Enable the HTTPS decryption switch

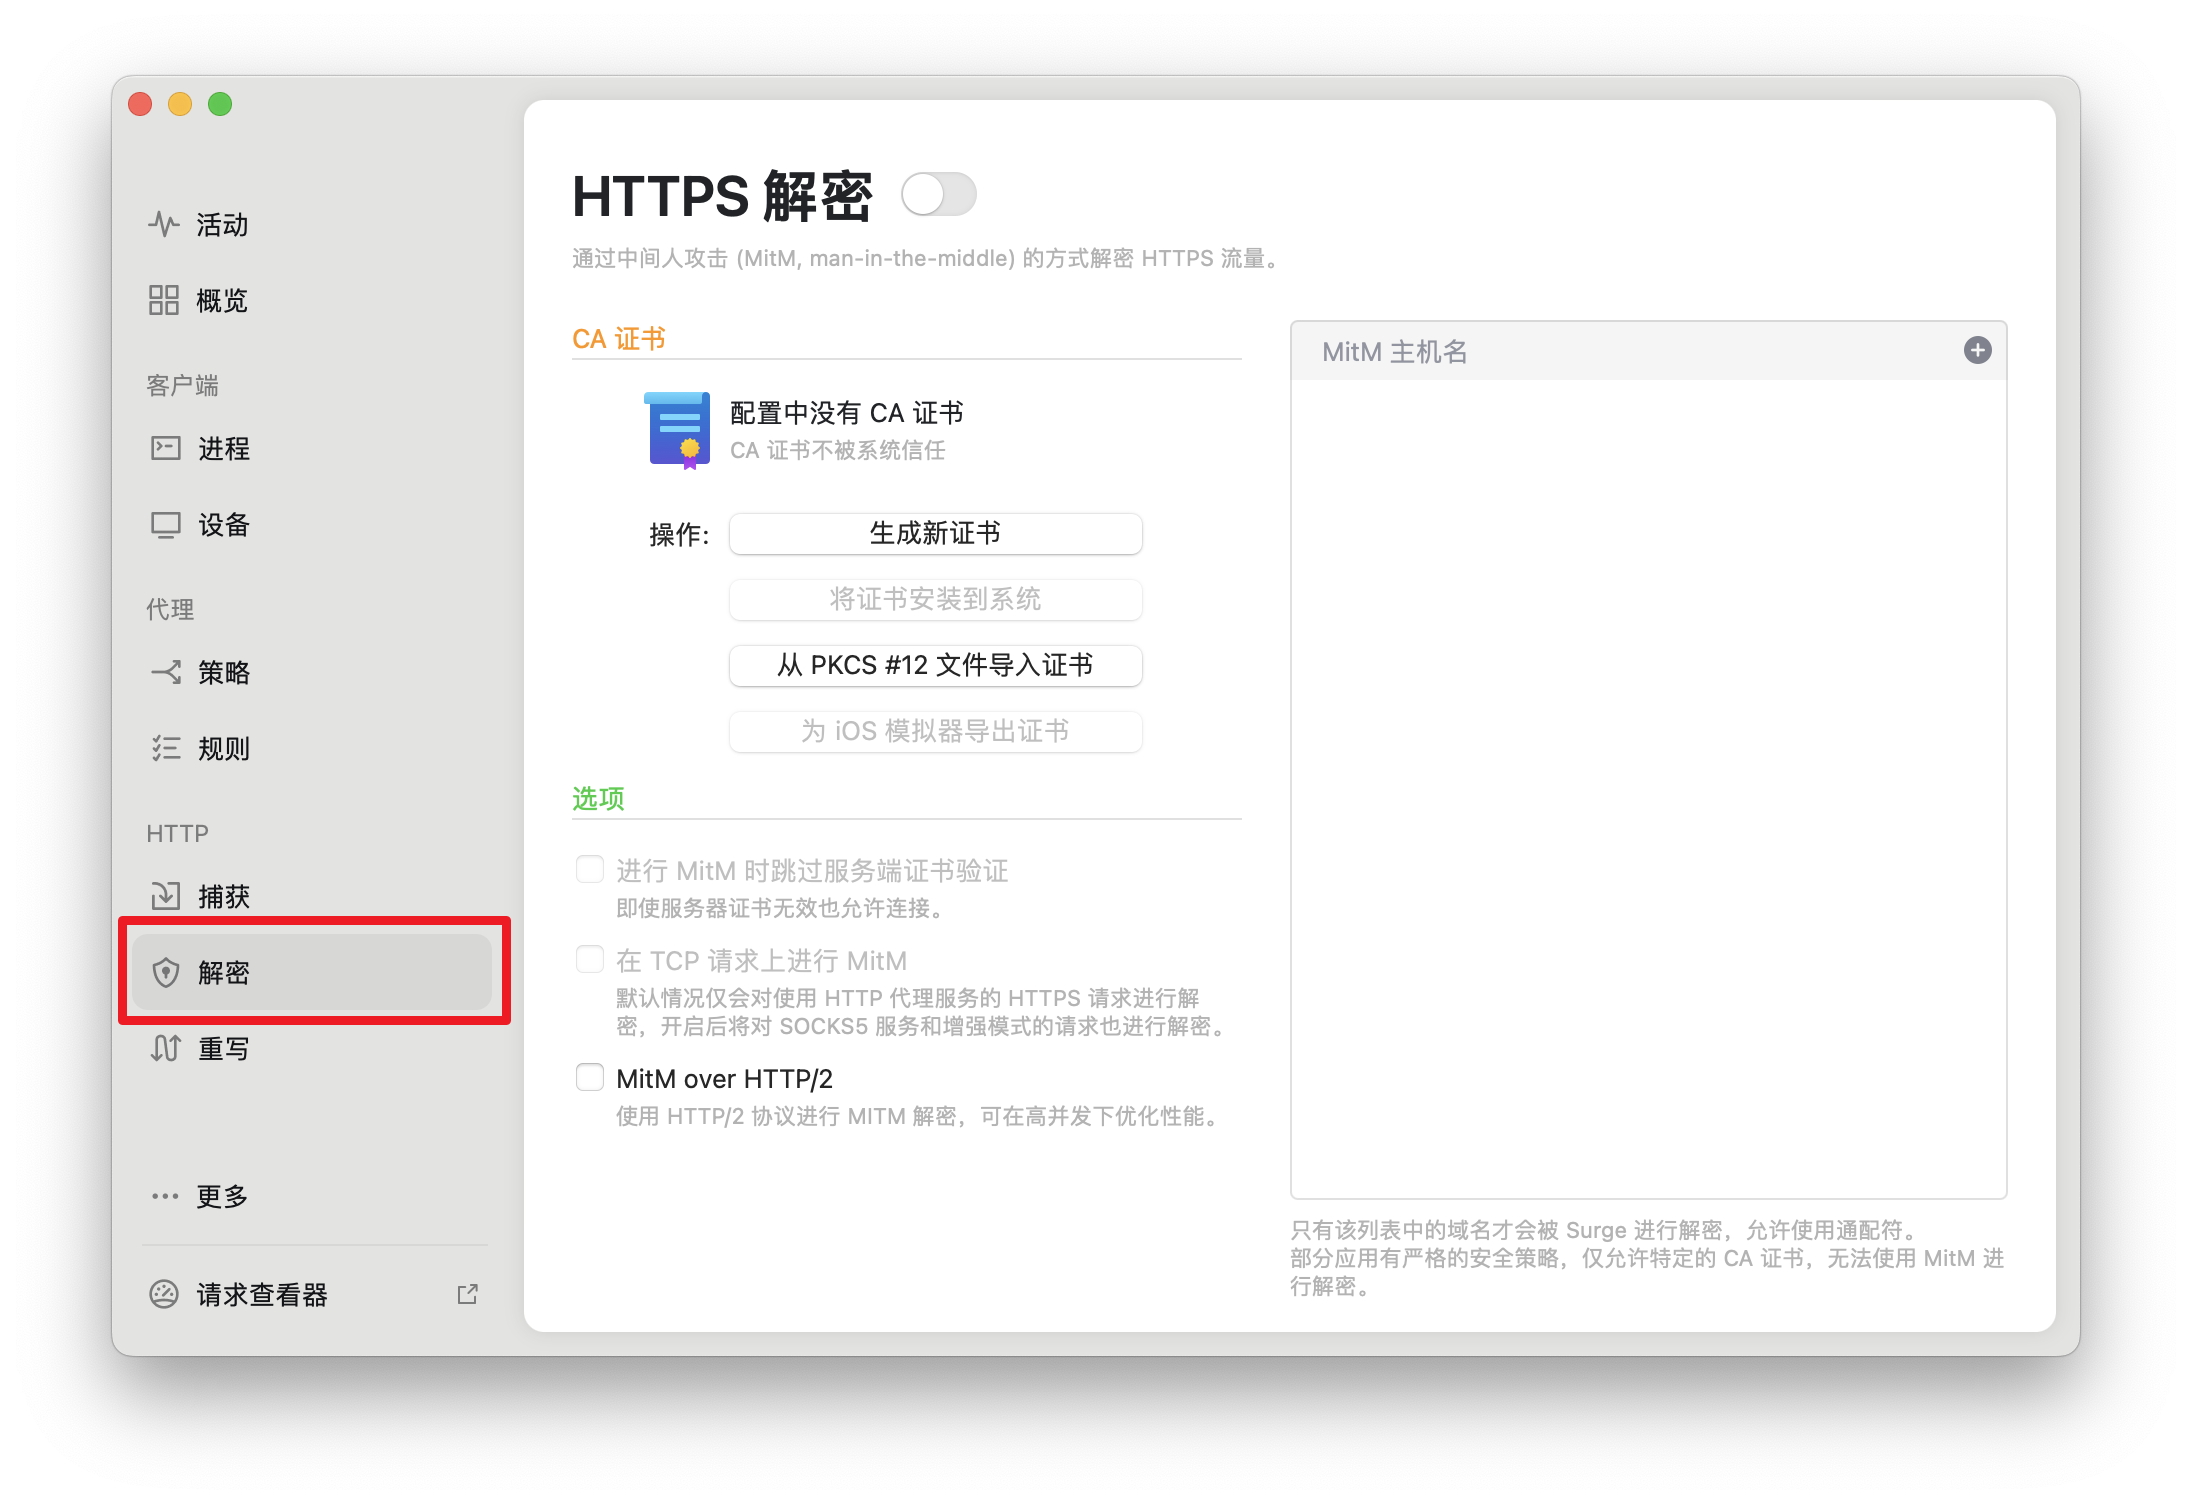coord(938,194)
